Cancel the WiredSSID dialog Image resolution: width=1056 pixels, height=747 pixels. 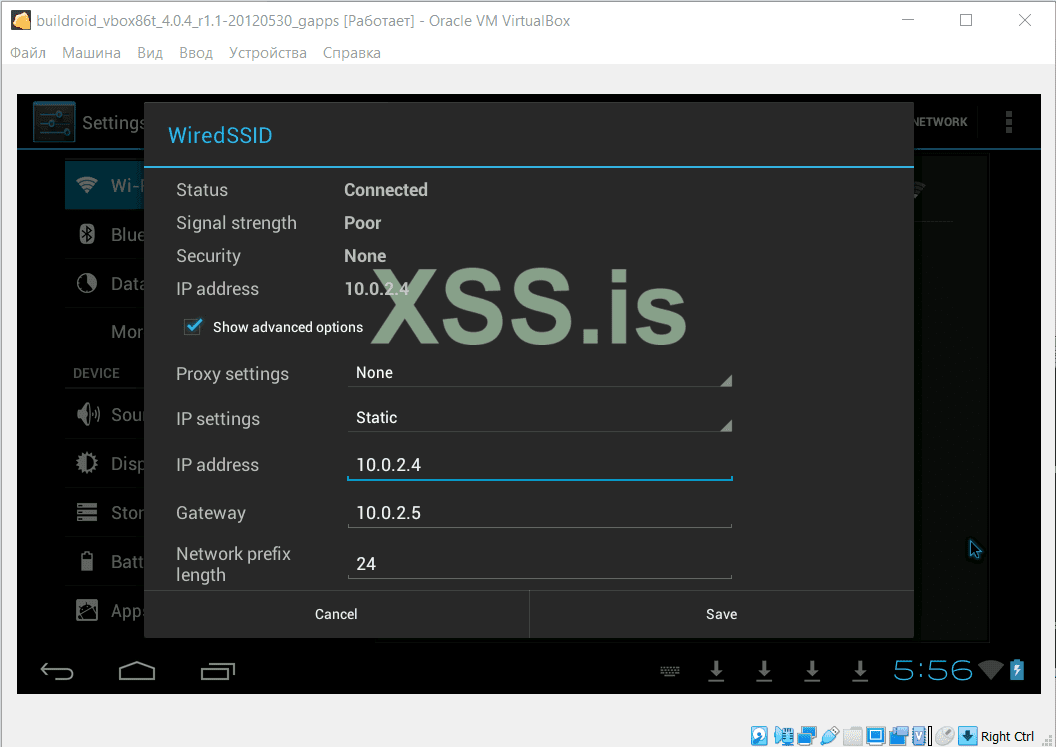pos(336,614)
